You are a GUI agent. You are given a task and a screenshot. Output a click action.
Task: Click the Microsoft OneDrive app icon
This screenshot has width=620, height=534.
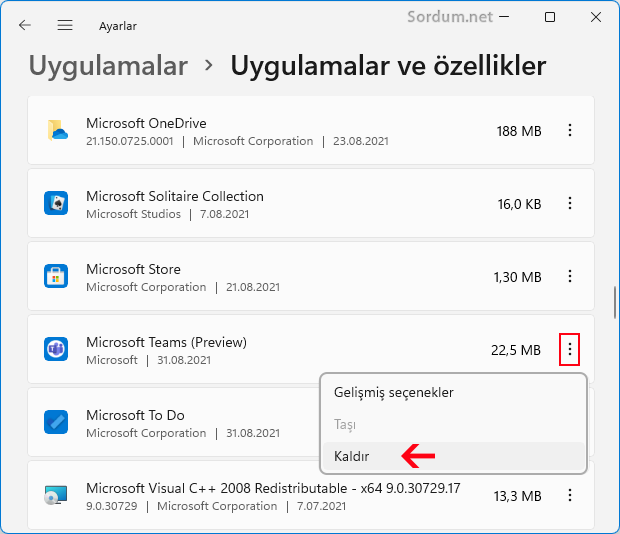(57, 130)
